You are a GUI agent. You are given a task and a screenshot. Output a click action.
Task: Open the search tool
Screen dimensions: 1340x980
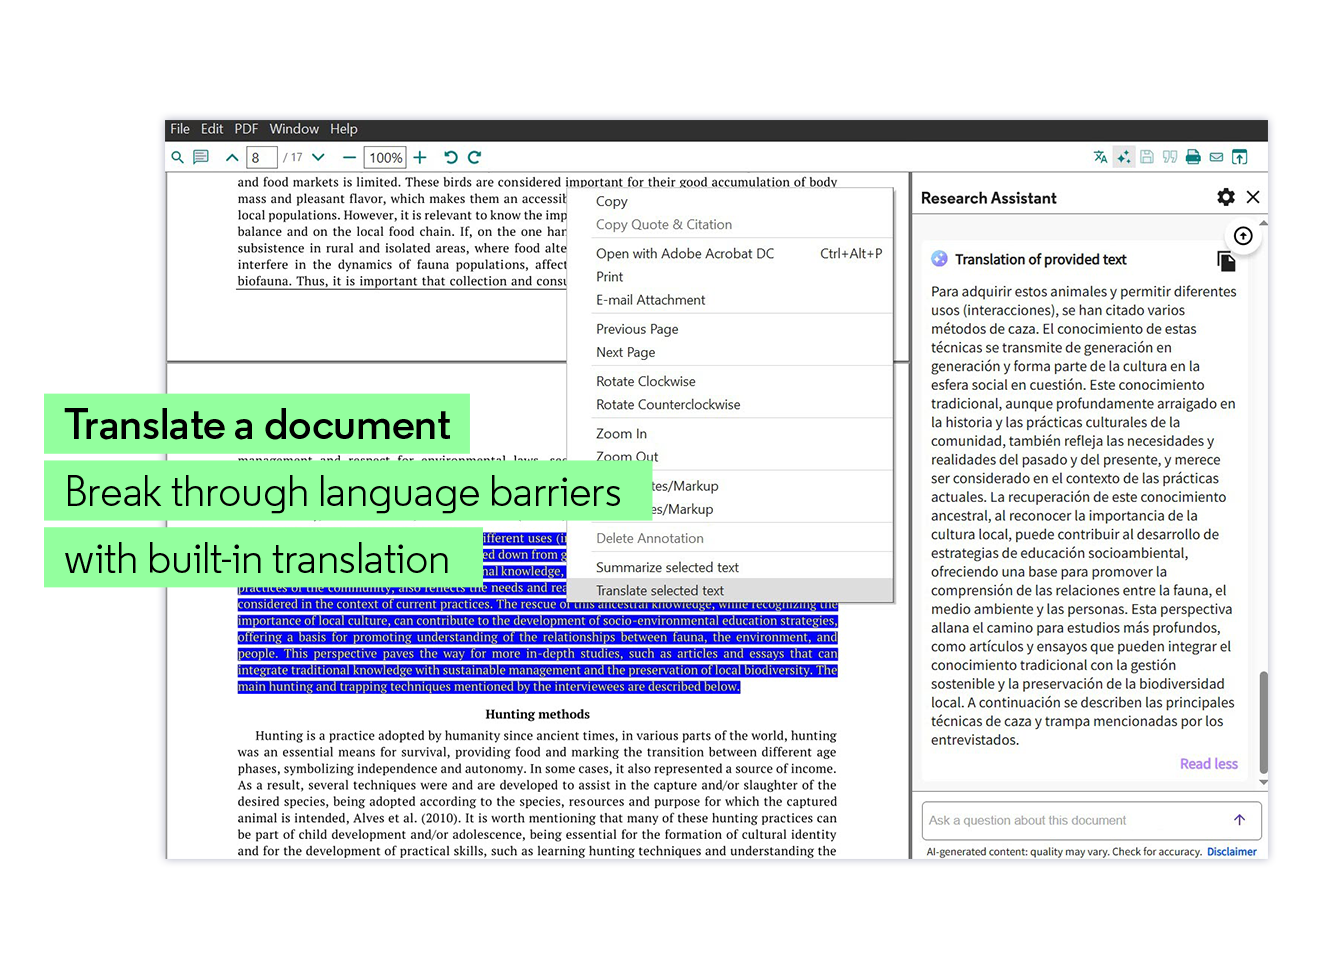(x=178, y=157)
